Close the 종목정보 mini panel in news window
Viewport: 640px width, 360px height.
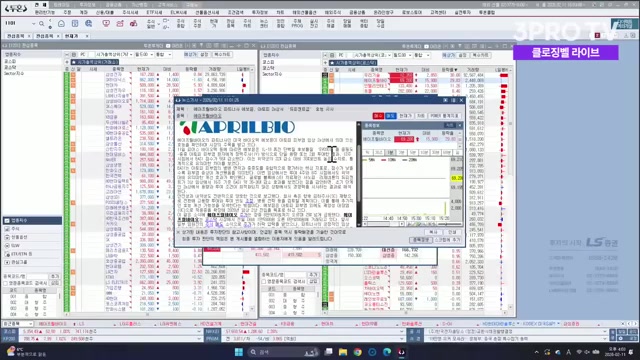point(460,125)
